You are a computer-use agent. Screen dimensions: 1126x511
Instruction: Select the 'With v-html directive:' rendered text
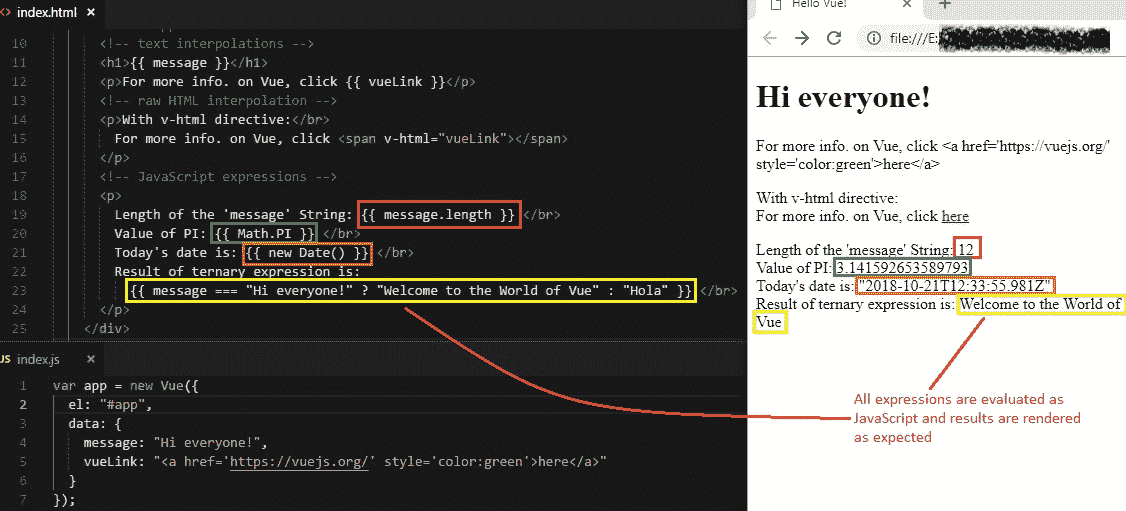pos(827,198)
